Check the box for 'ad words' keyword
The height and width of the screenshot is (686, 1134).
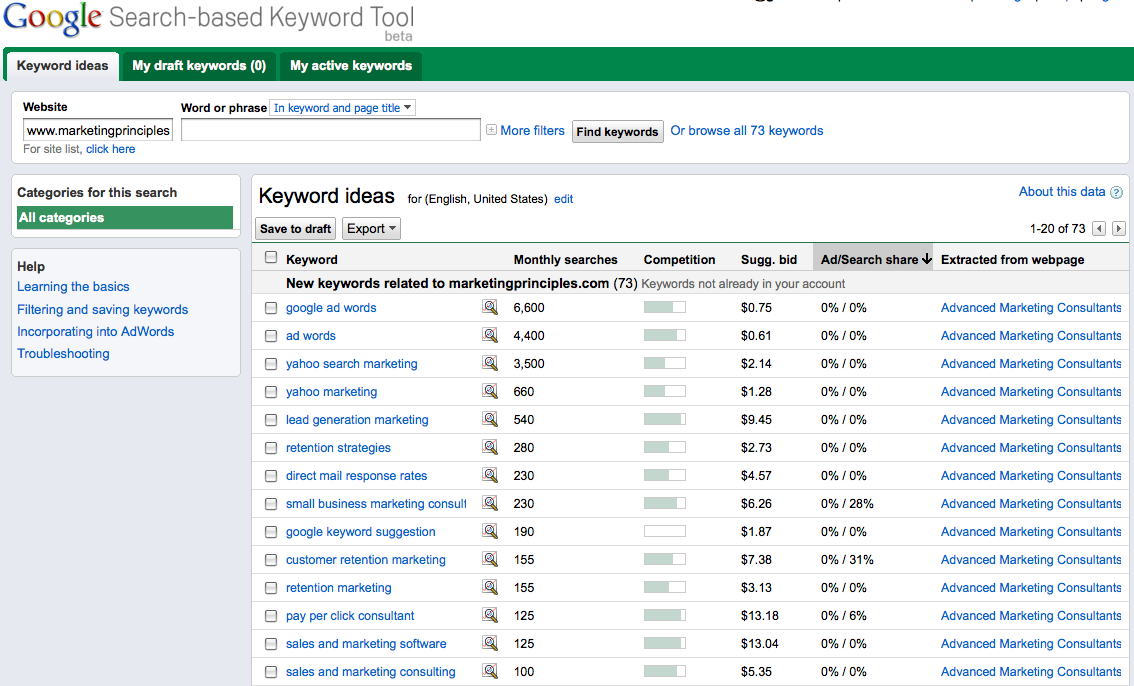[271, 336]
